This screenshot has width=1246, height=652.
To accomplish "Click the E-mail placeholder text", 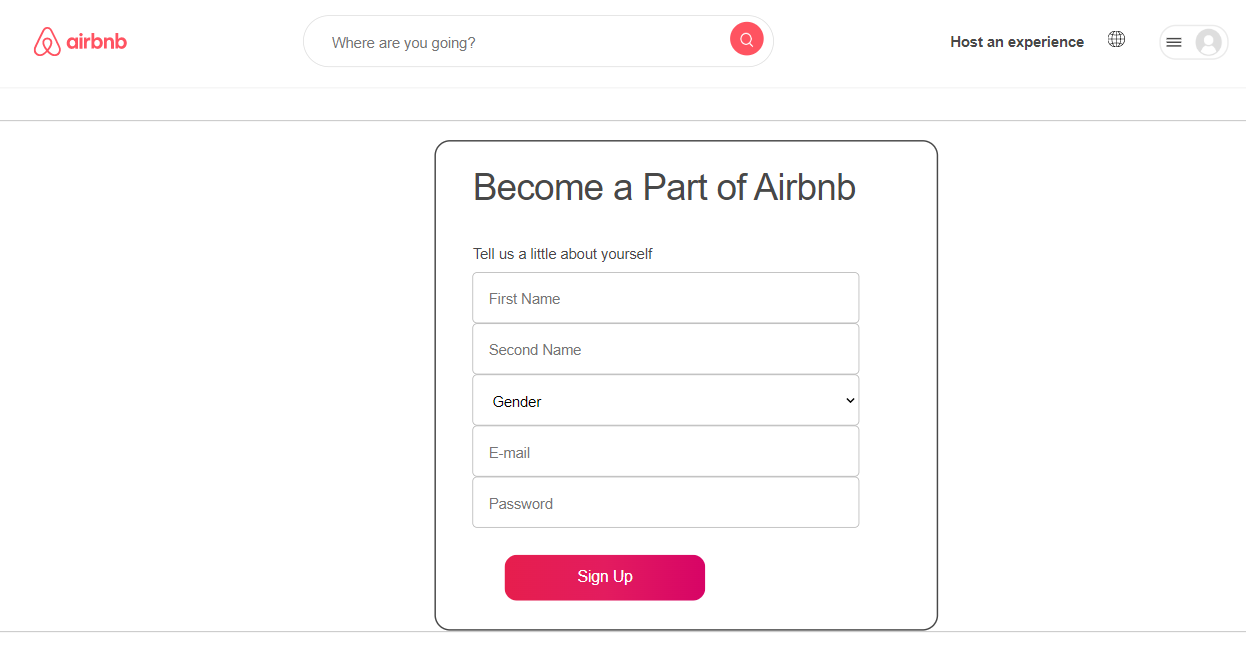I will (509, 453).
